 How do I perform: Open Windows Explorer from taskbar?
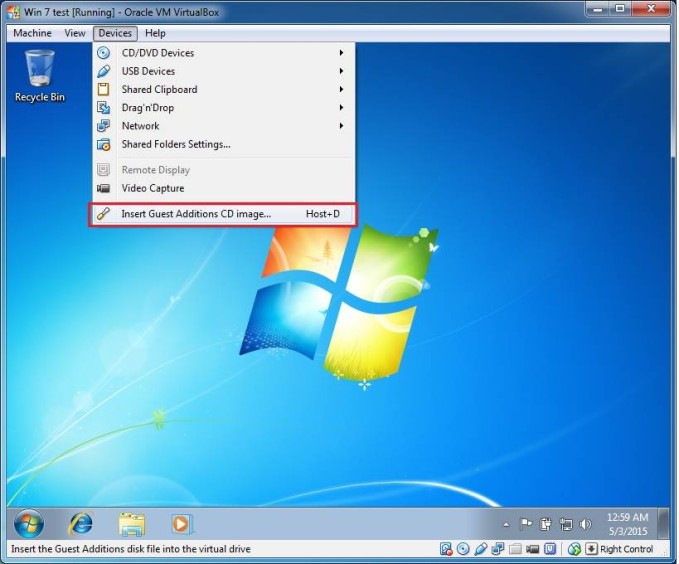(132, 524)
